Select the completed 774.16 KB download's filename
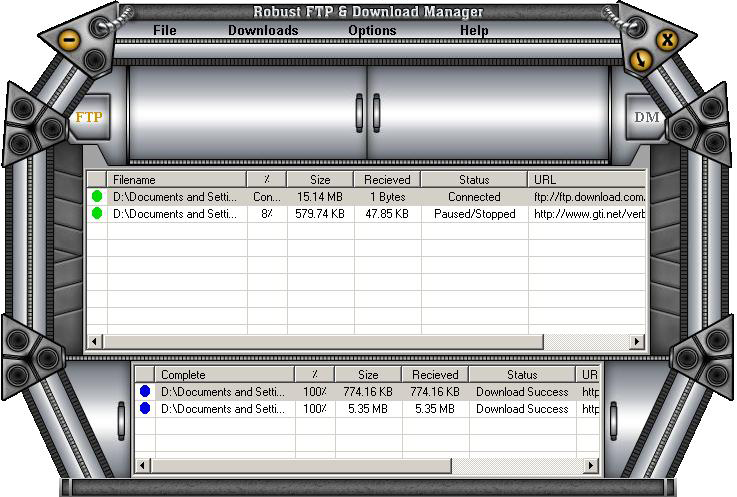This screenshot has height=497, width=737. (223, 392)
